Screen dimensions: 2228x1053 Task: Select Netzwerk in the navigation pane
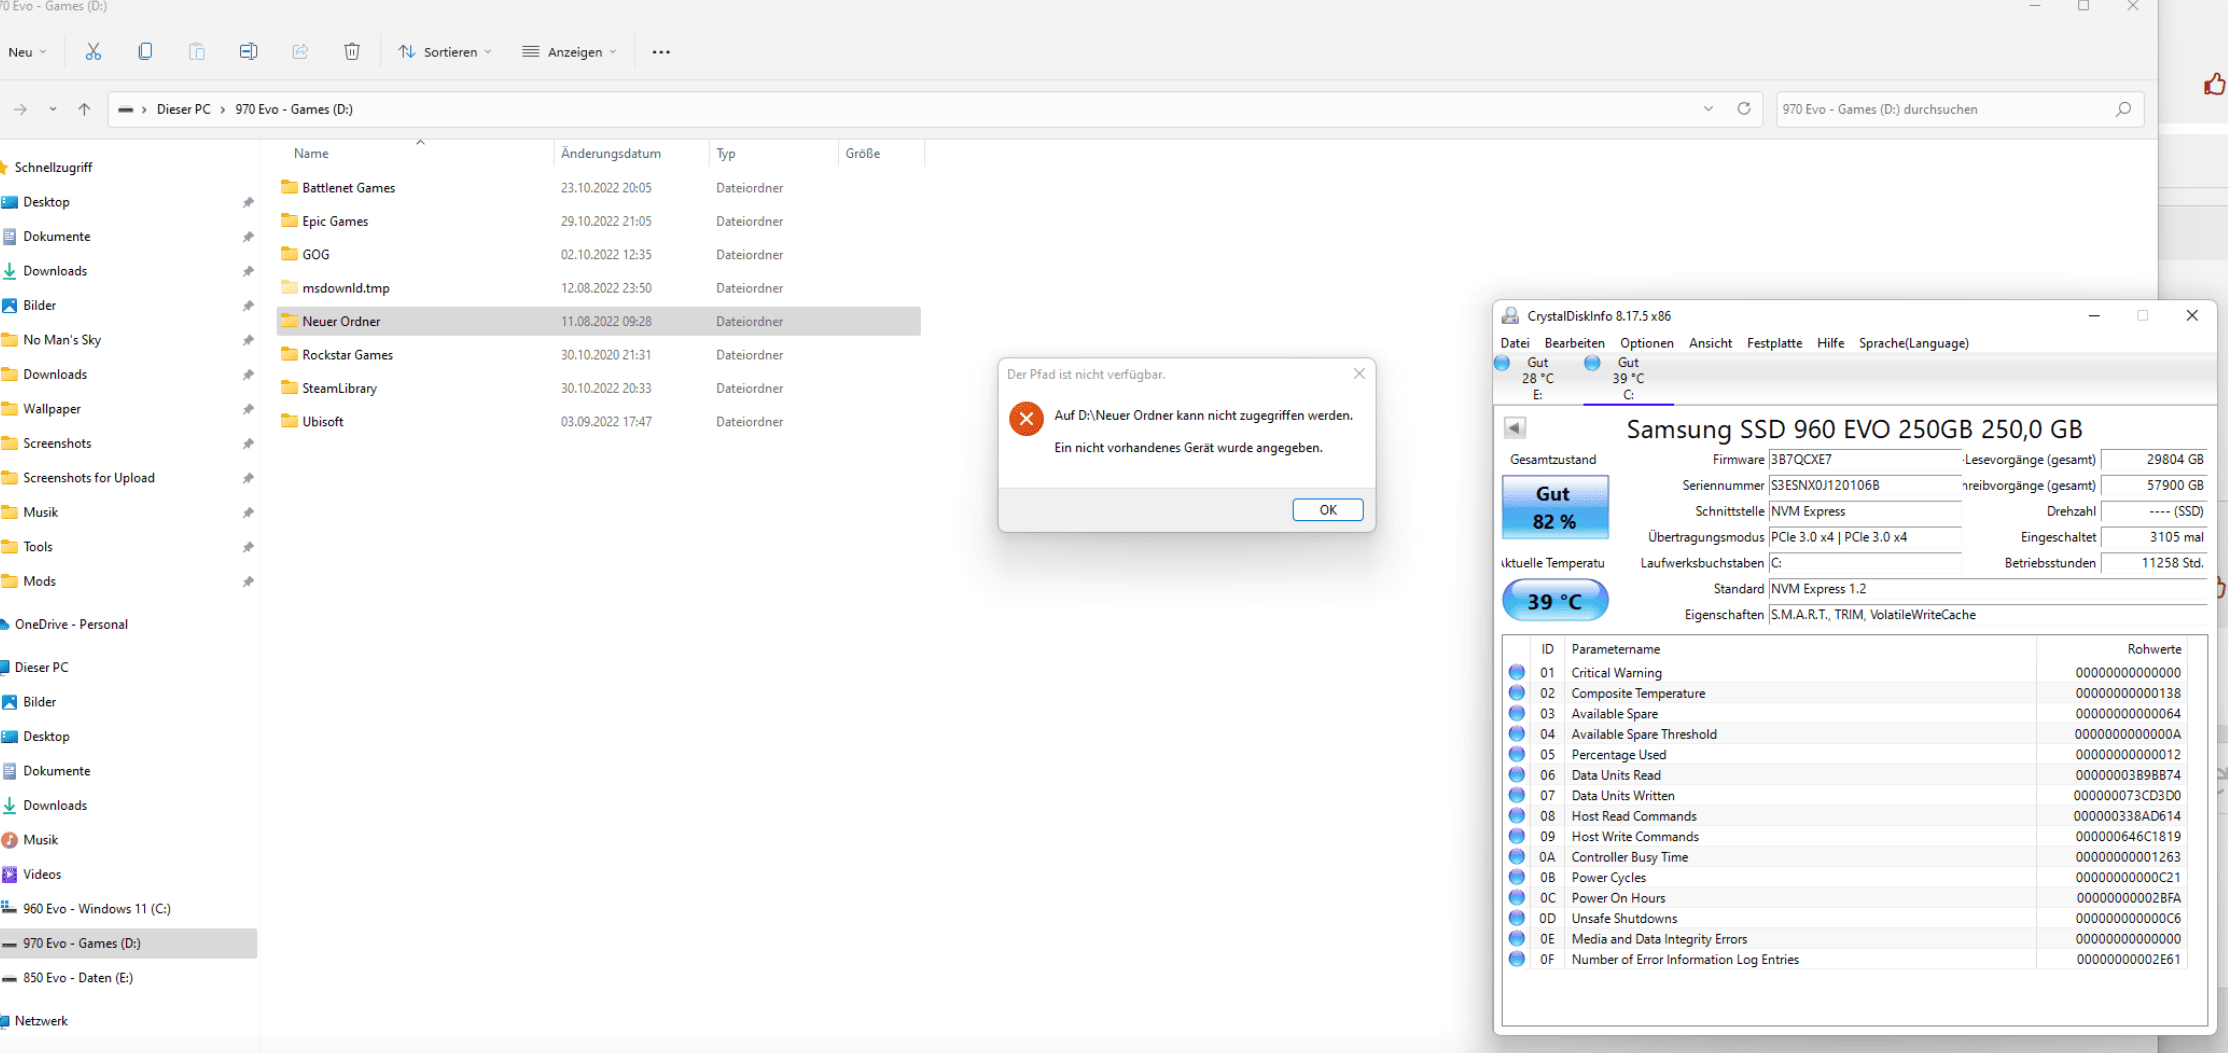click(x=41, y=1021)
